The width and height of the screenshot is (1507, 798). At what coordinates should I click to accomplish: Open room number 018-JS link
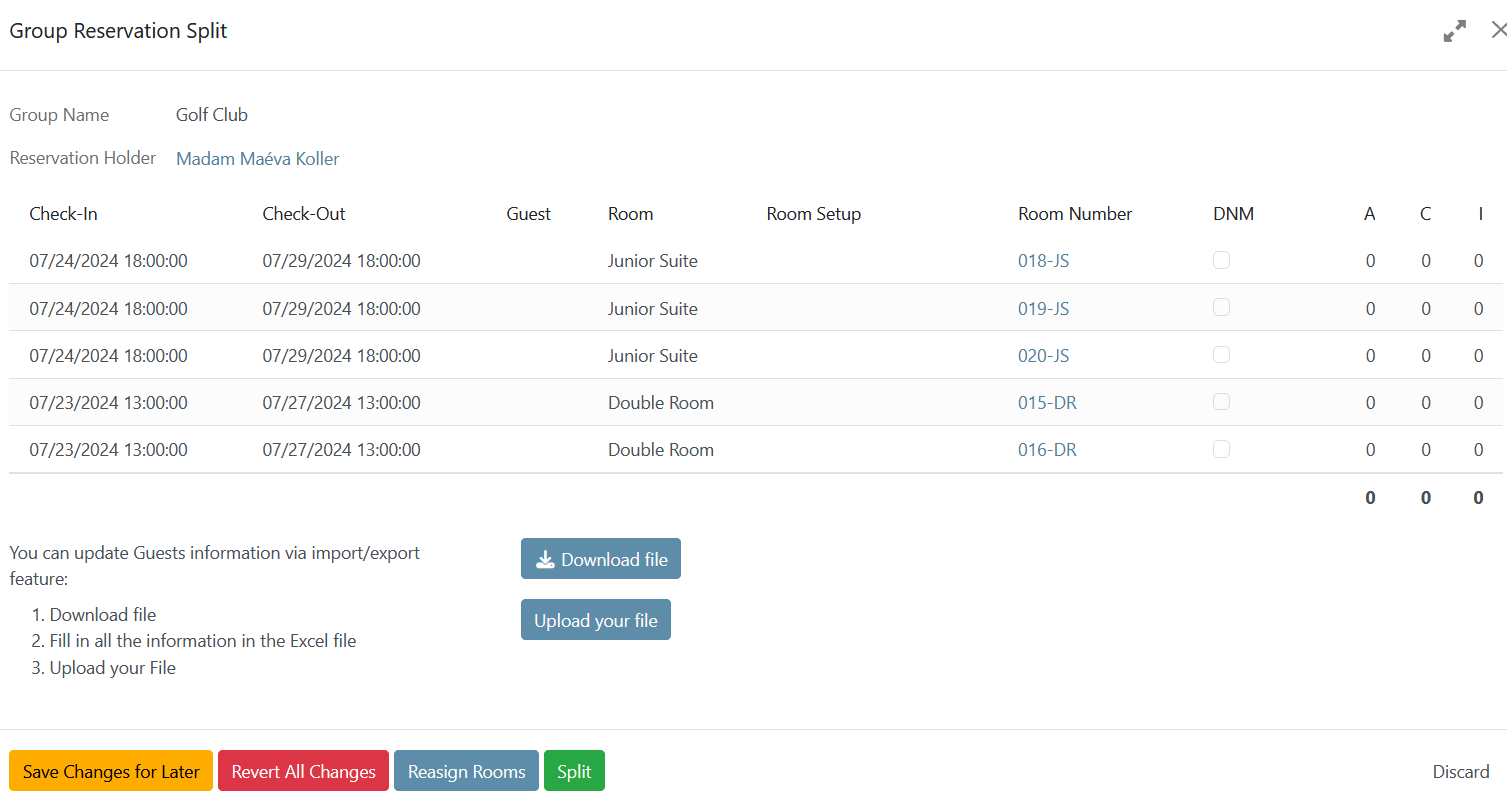tap(1043, 261)
